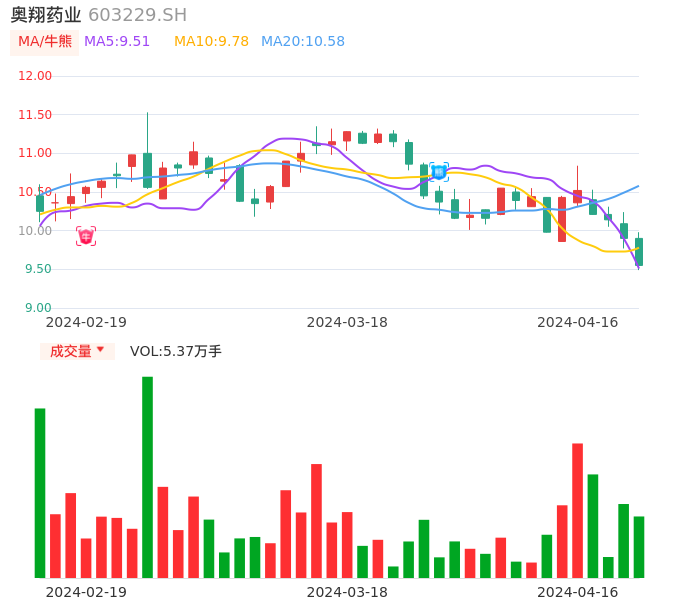Image resolution: width=686 pixels, height=606 pixels.
Task: Click the 2024-04-16 date label under volume chart
Action: click(578, 592)
